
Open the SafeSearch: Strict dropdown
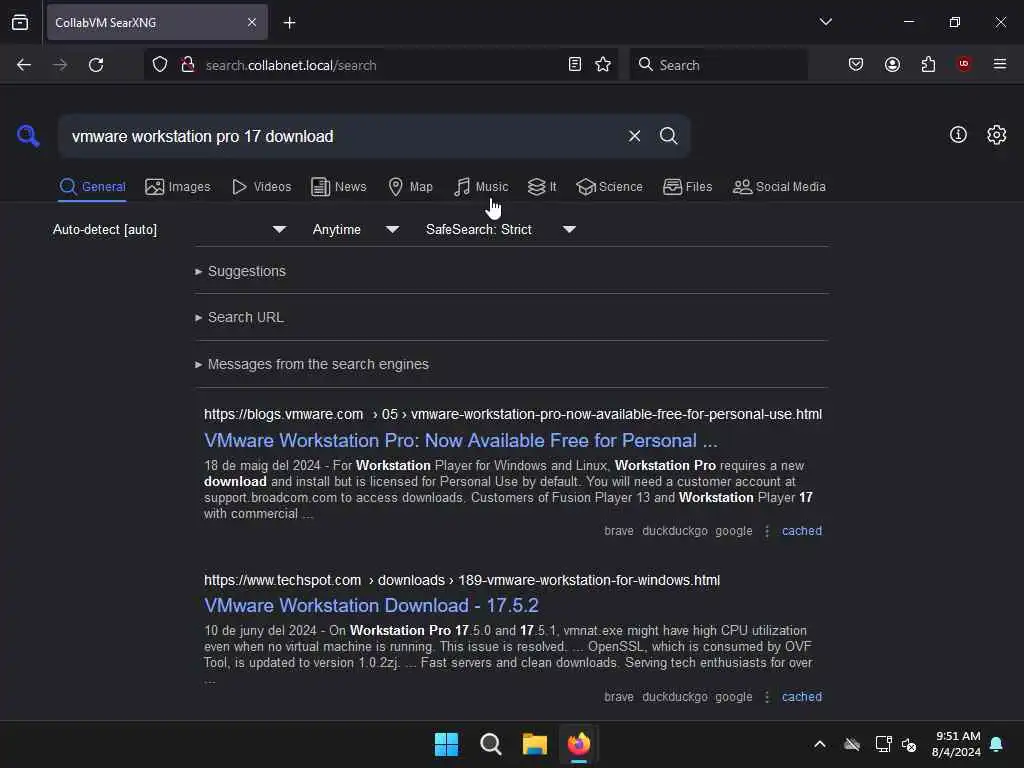pyautogui.click(x=501, y=229)
